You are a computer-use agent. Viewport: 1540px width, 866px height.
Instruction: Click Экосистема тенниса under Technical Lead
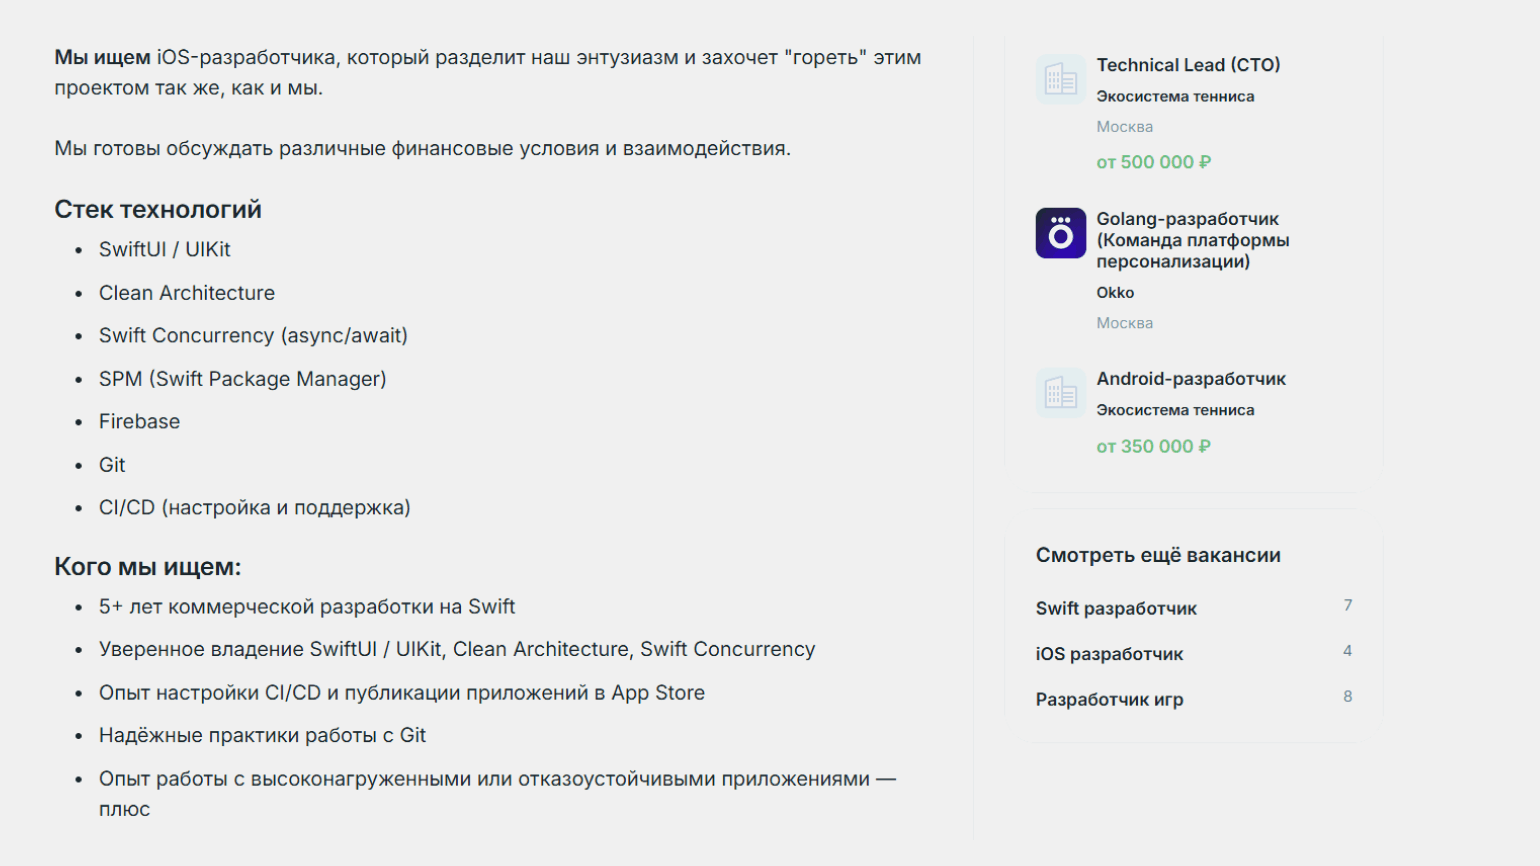coord(1175,96)
